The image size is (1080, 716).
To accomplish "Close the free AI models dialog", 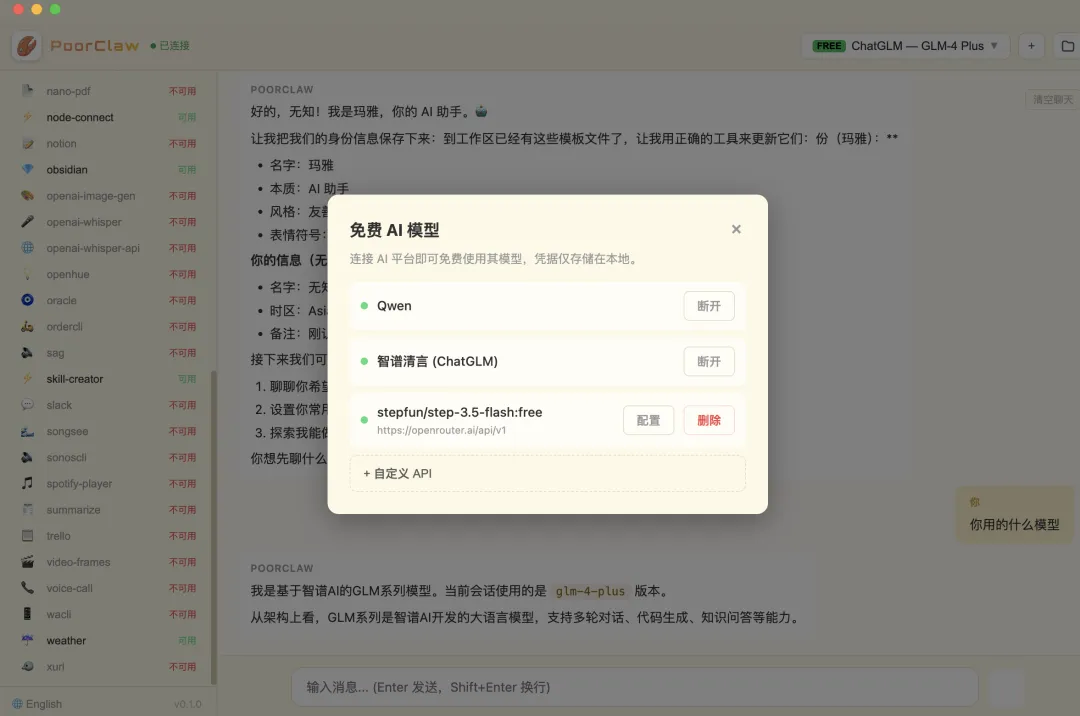I will pyautogui.click(x=736, y=229).
